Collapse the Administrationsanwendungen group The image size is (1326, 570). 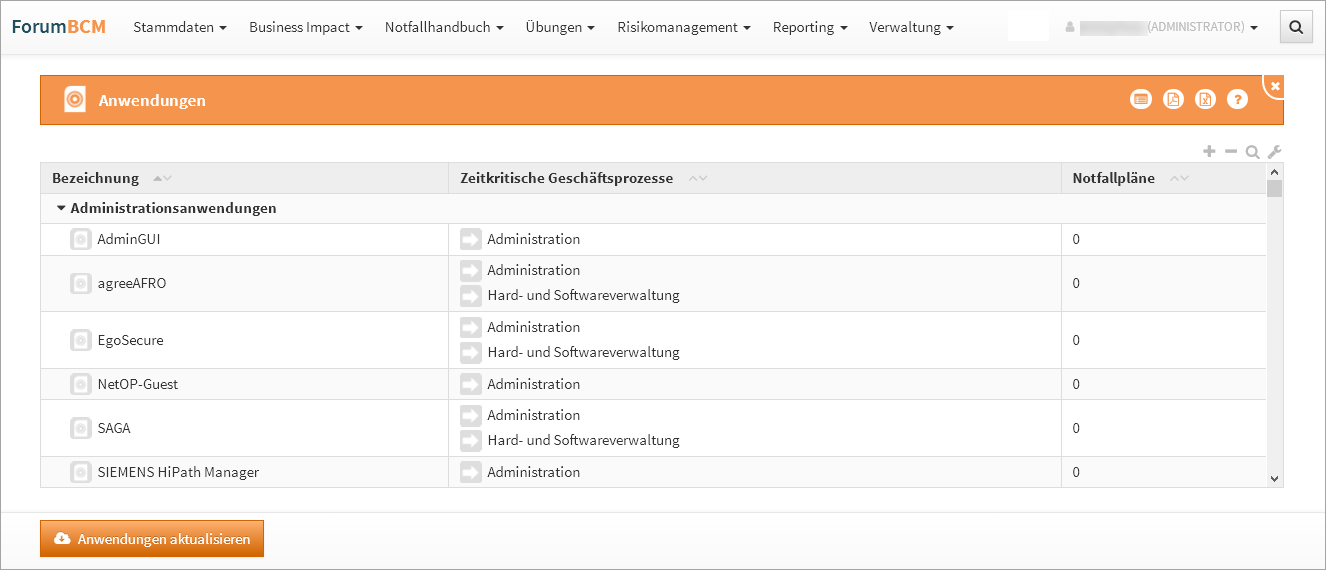61,209
